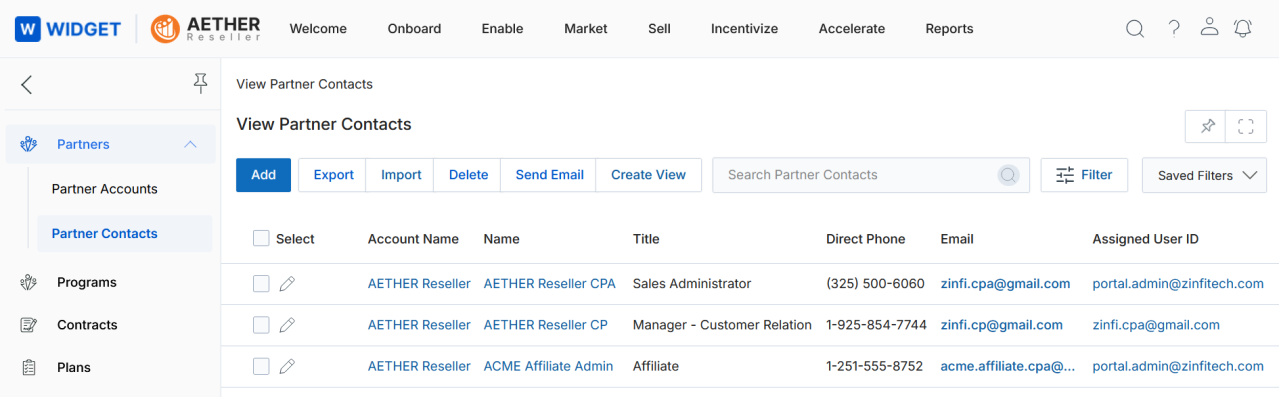1279x397 pixels.
Task: Collapse the Partners section chevron
Action: tap(190, 144)
